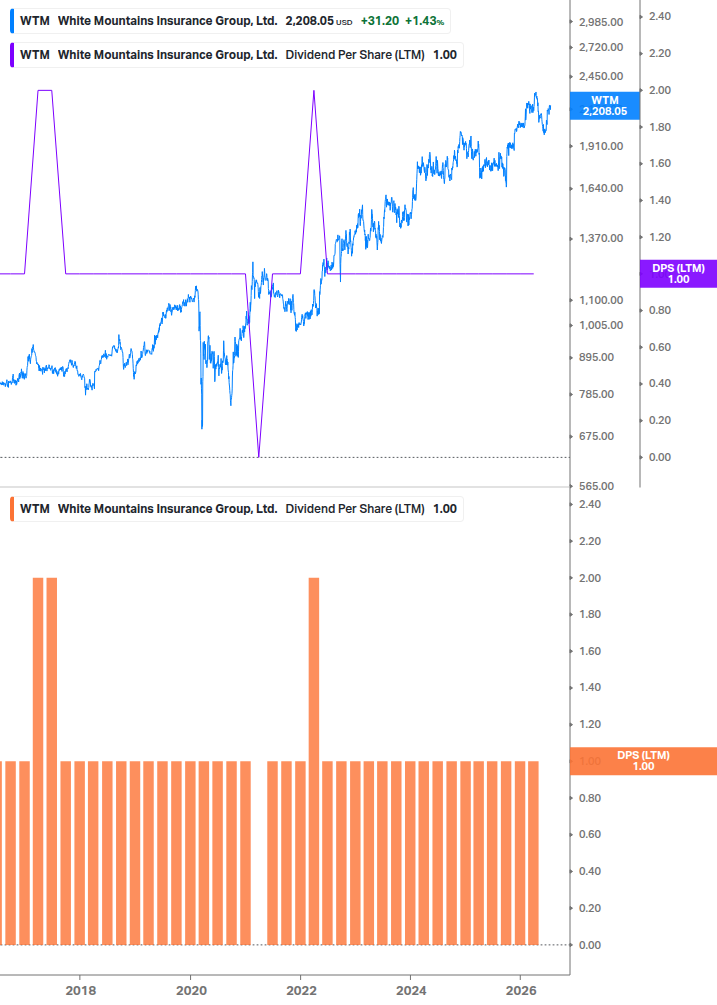The height and width of the screenshot is (1005, 717).
Task: Click the 2022 label on the time axis
Action: (301, 991)
